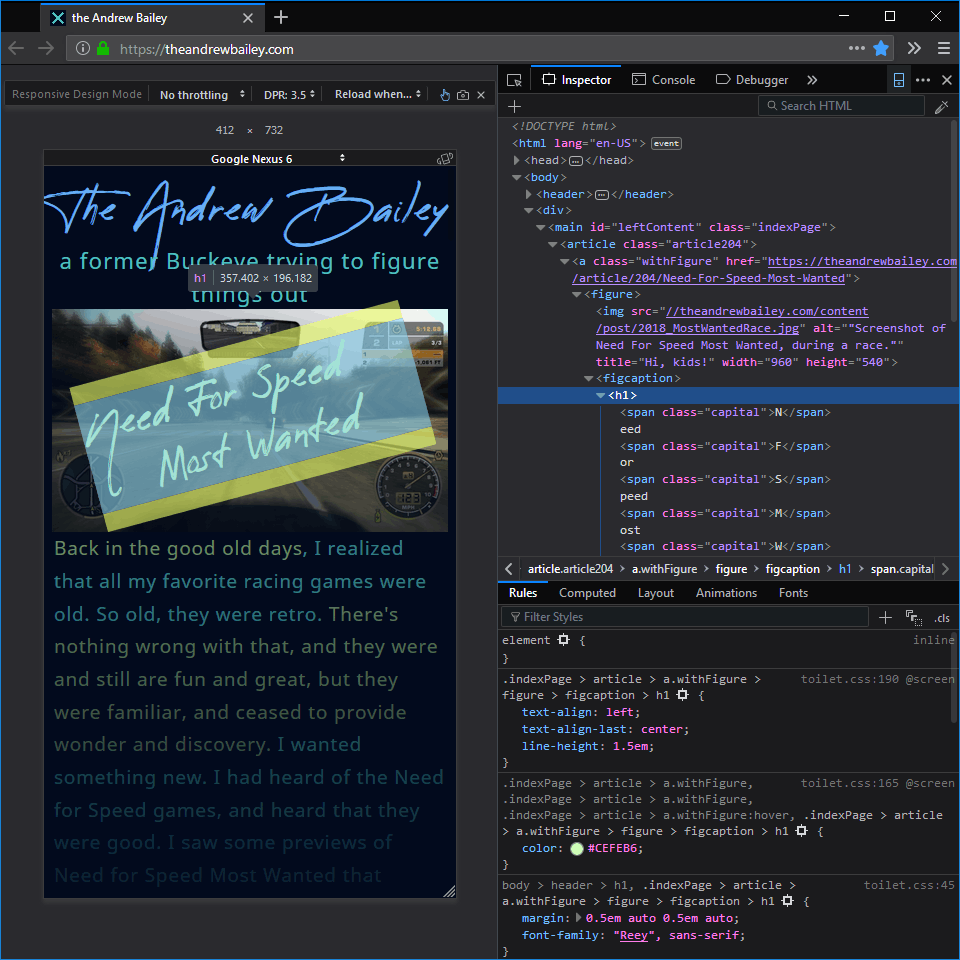Click the toilet.css:45 source link
This screenshot has width=960, height=960.
(x=909, y=885)
